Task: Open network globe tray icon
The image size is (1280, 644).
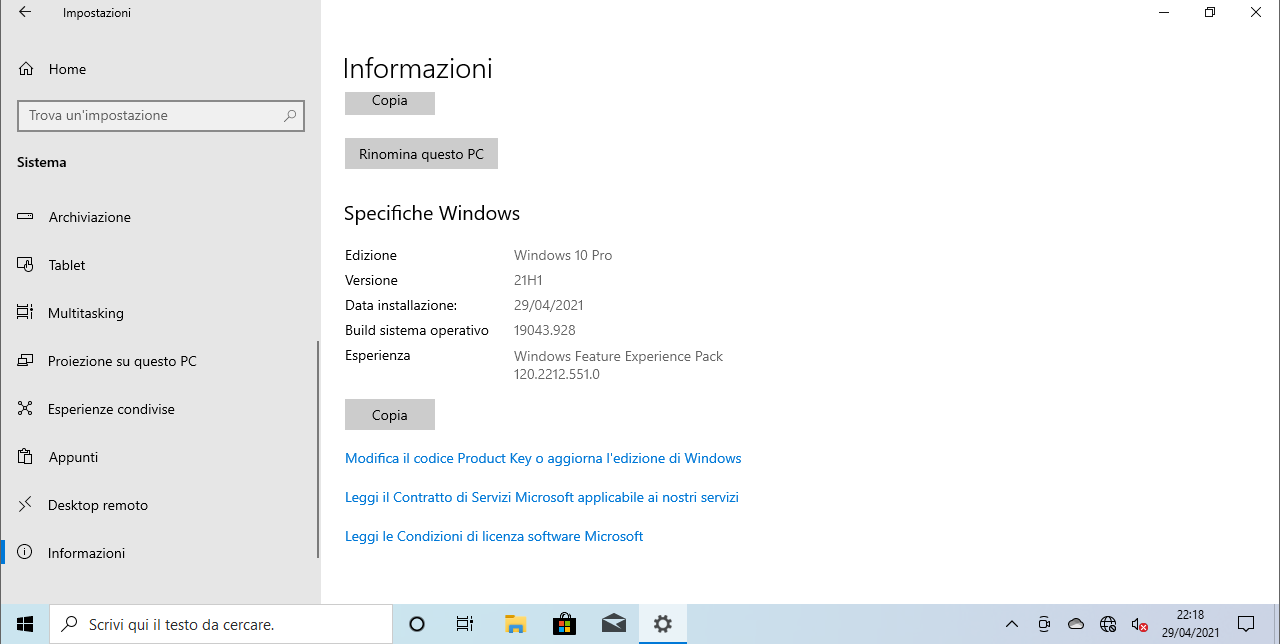Action: point(1108,624)
